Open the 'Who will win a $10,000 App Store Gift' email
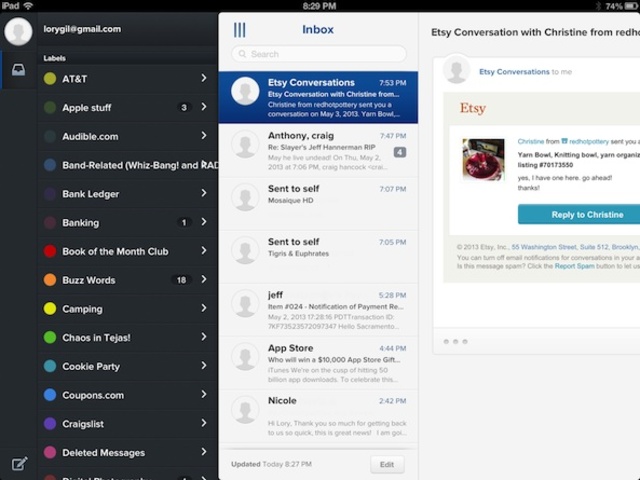The width and height of the screenshot is (640, 480). coord(318,362)
